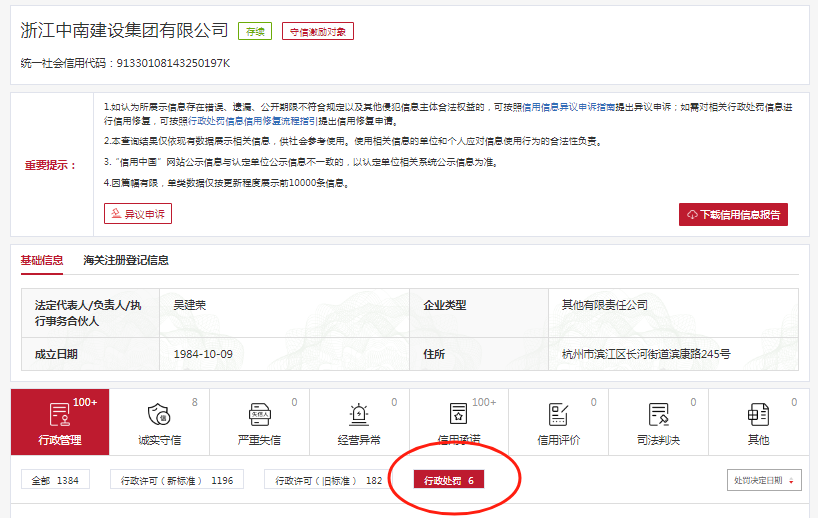
Task: Click the 存续 status tag
Action: click(x=255, y=31)
